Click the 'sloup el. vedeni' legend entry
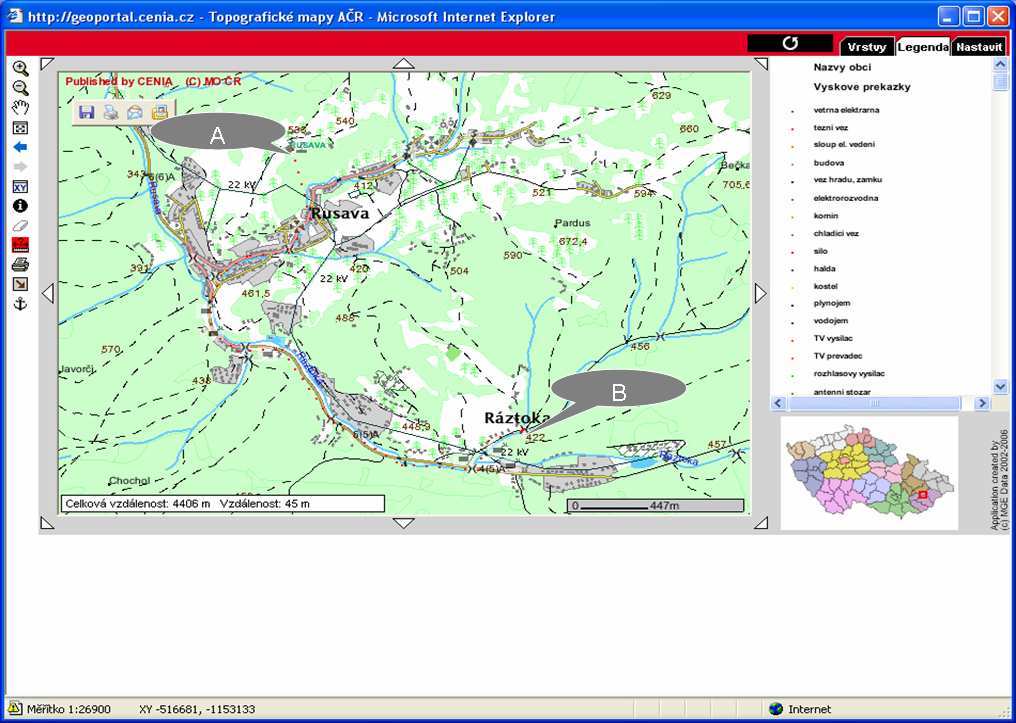1016x723 pixels. (x=844, y=144)
